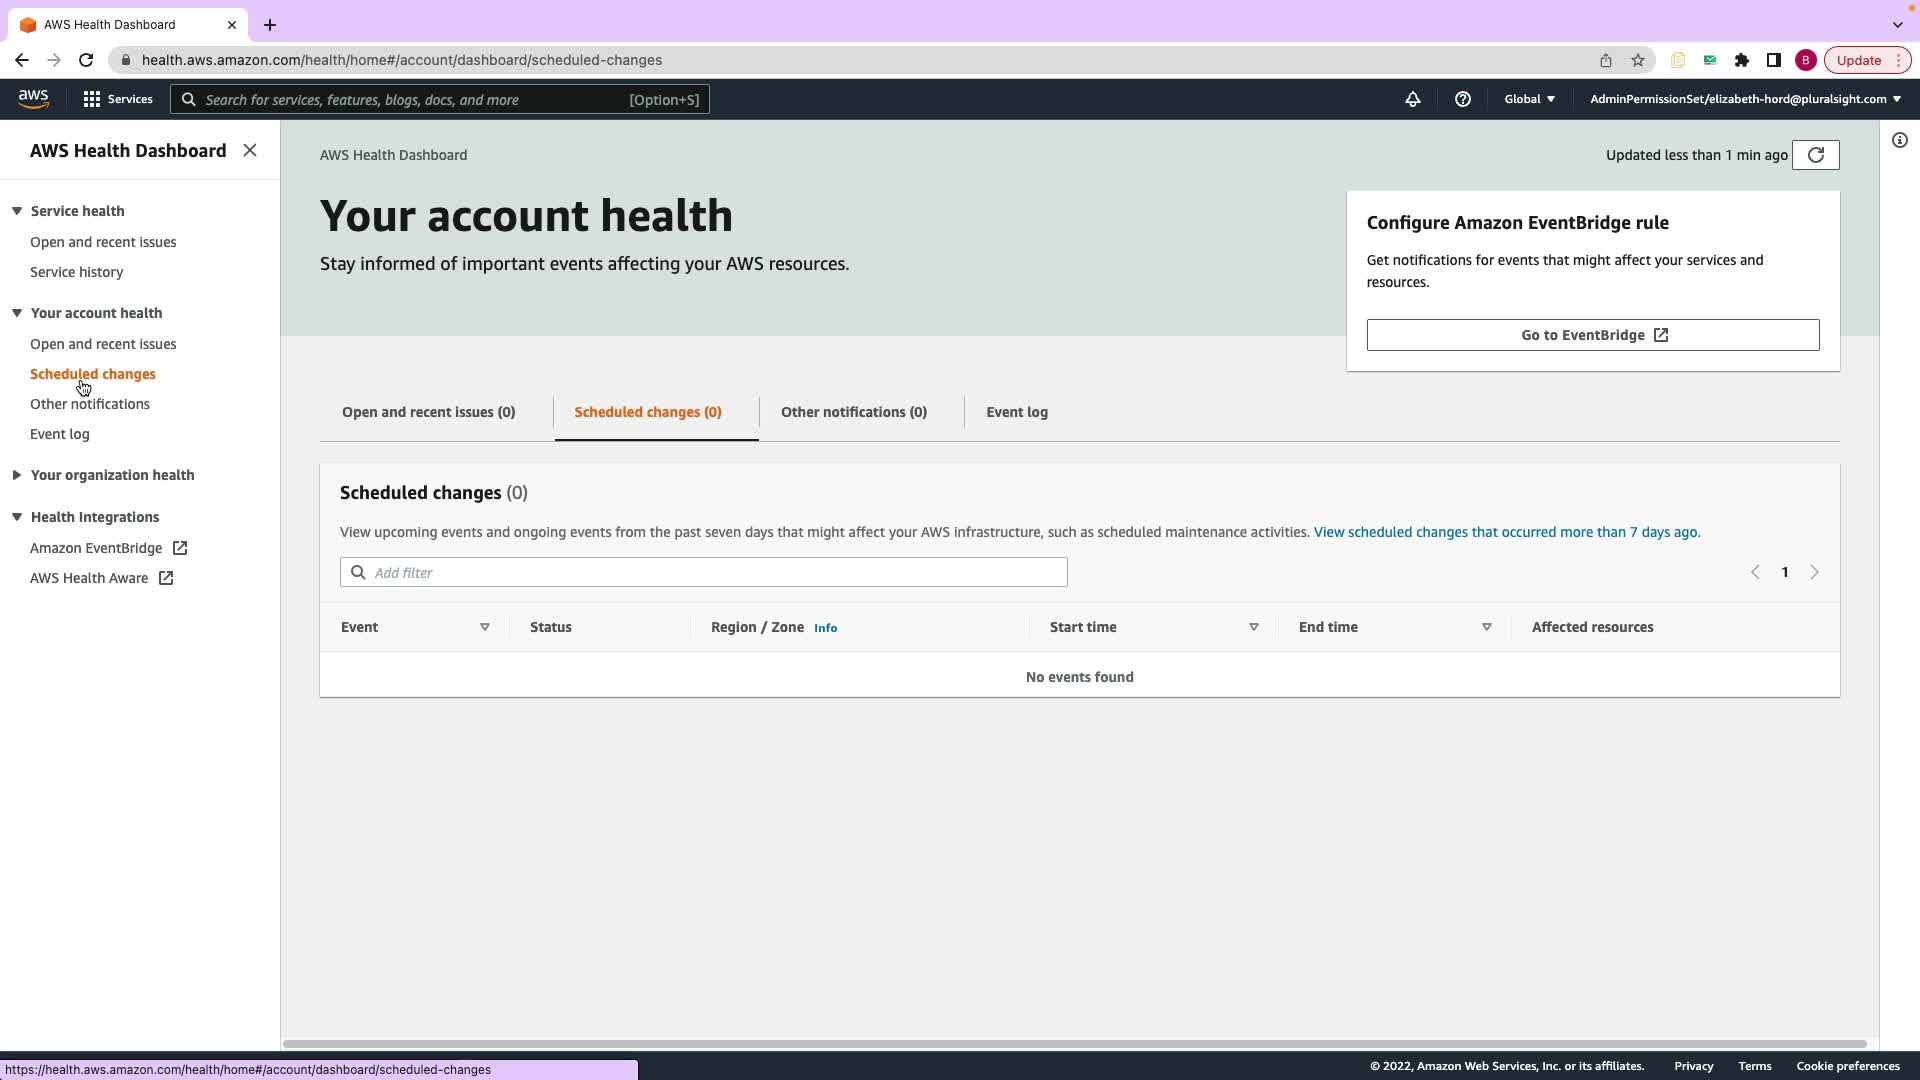Switch to Other notifications tab
This screenshot has width=1920, height=1080.
pyautogui.click(x=853, y=412)
